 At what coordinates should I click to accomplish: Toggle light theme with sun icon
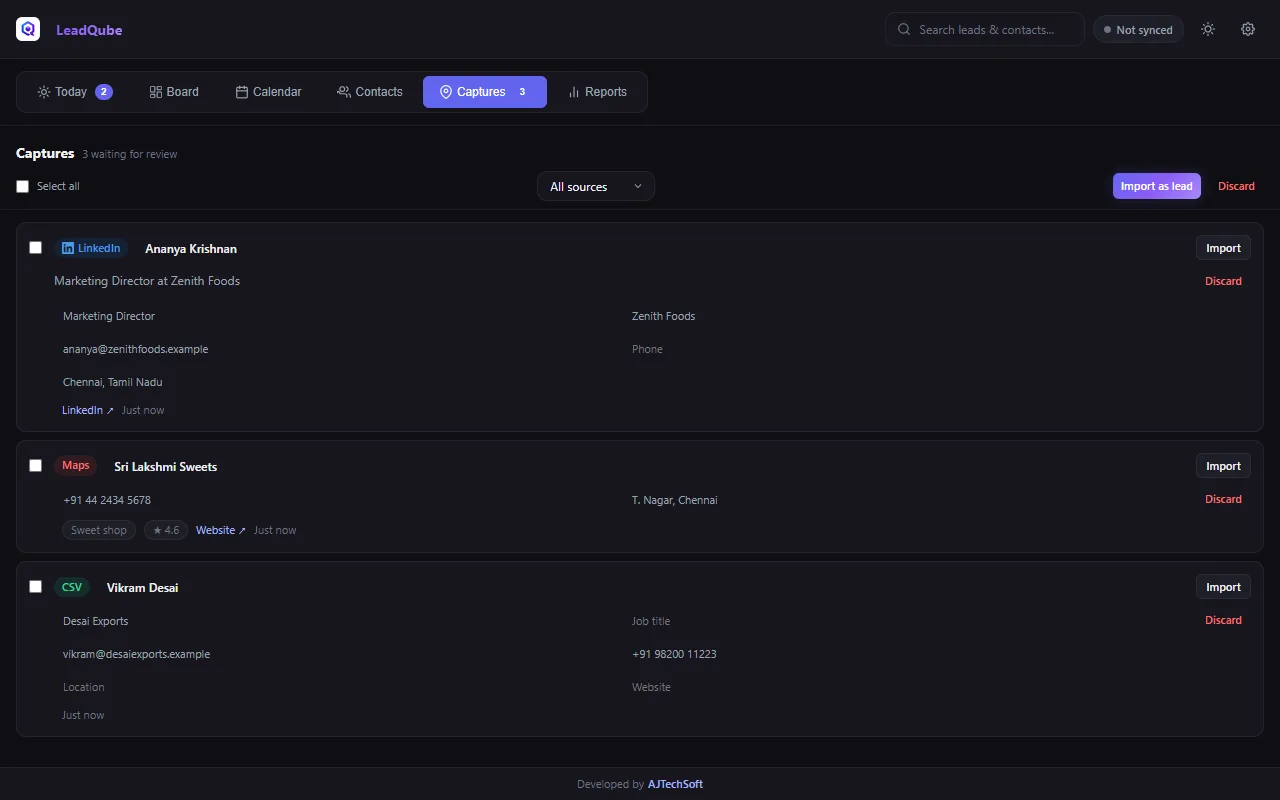[1208, 29]
